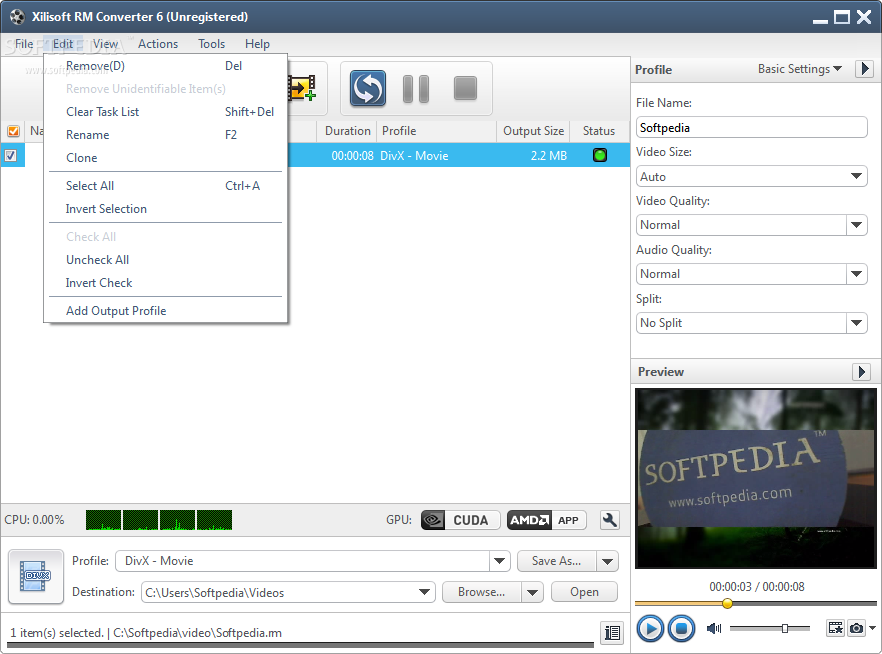Click the Open destination button
Screen dimensions: 882x654
click(x=584, y=592)
